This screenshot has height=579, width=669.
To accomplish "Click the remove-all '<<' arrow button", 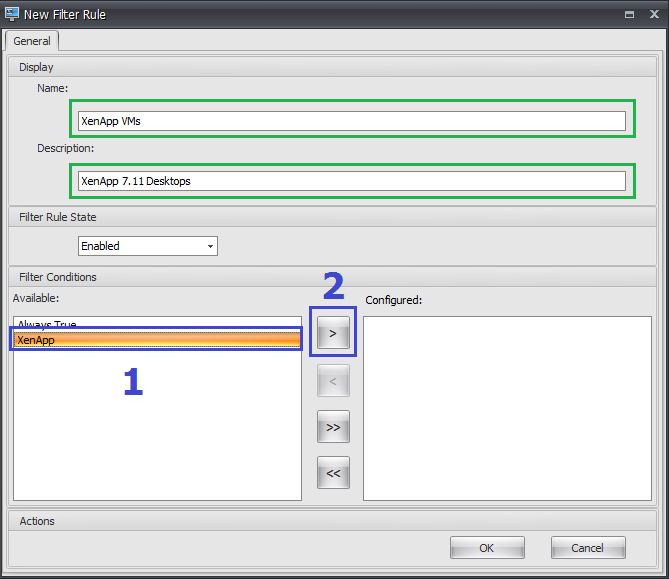I will (333, 473).
